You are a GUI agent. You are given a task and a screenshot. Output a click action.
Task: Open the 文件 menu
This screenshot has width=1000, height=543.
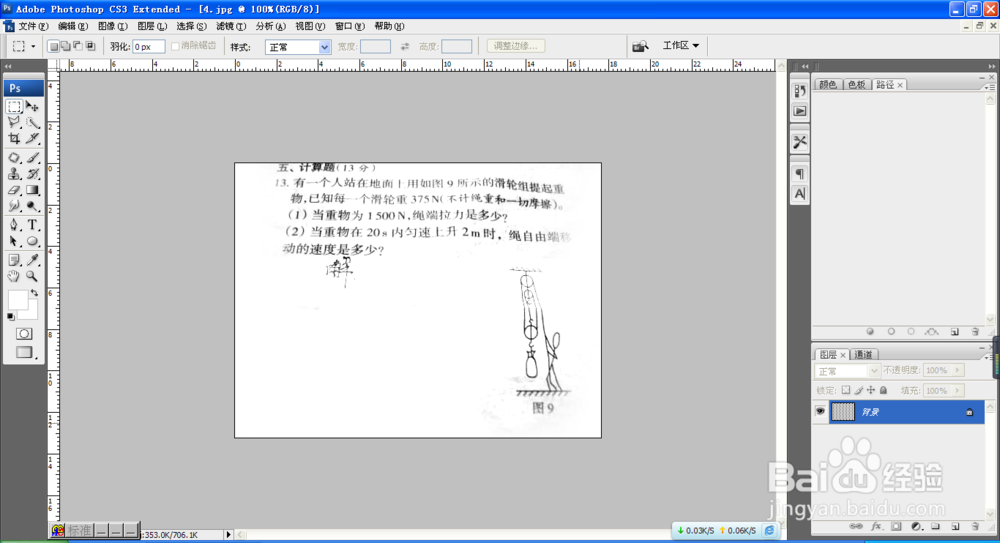(33, 26)
